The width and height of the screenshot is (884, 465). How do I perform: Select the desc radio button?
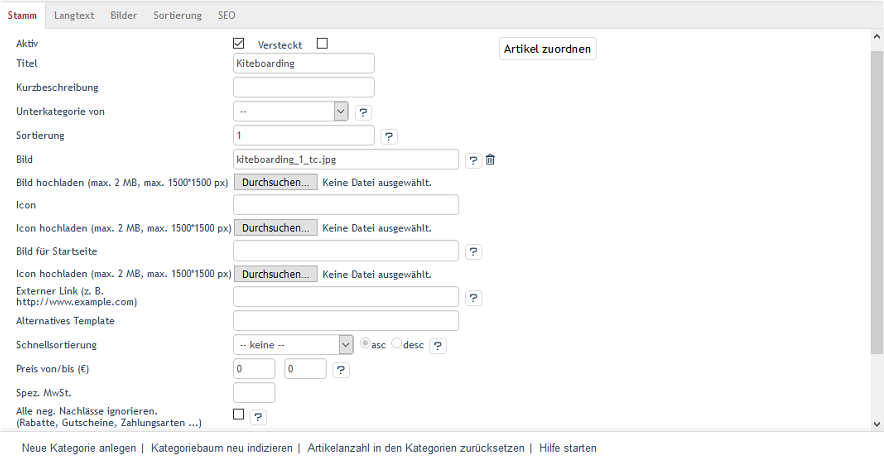coord(396,343)
